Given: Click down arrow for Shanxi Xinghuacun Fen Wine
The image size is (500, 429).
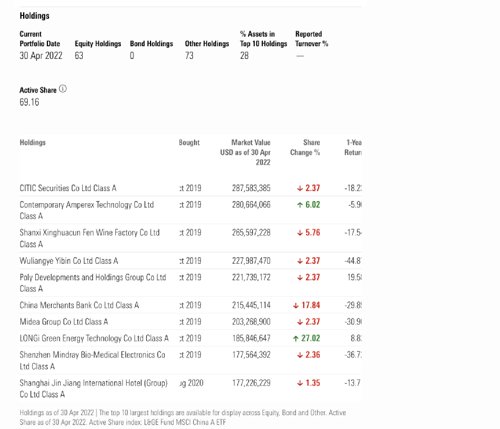Looking at the screenshot, I should point(300,233).
